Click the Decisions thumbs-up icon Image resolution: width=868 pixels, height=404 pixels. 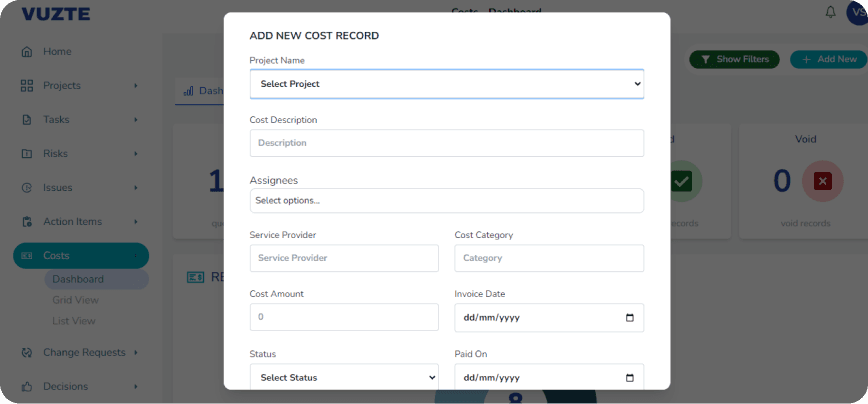pyautogui.click(x=27, y=386)
